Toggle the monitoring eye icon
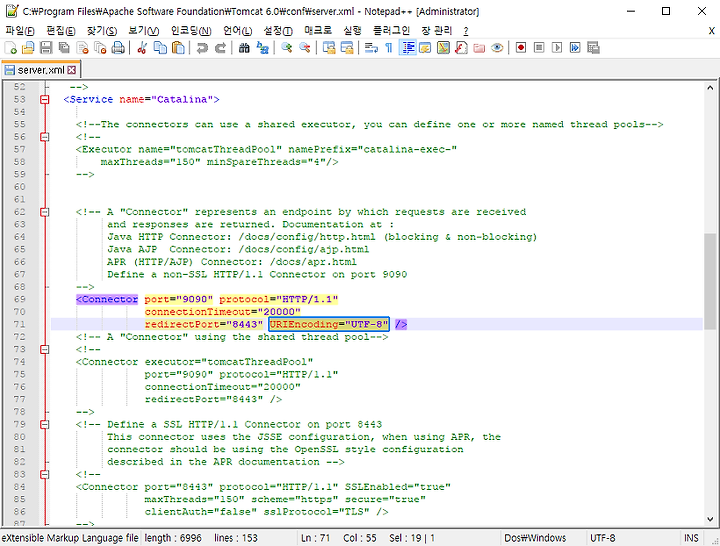Image resolution: width=720 pixels, height=546 pixels. [x=497, y=47]
